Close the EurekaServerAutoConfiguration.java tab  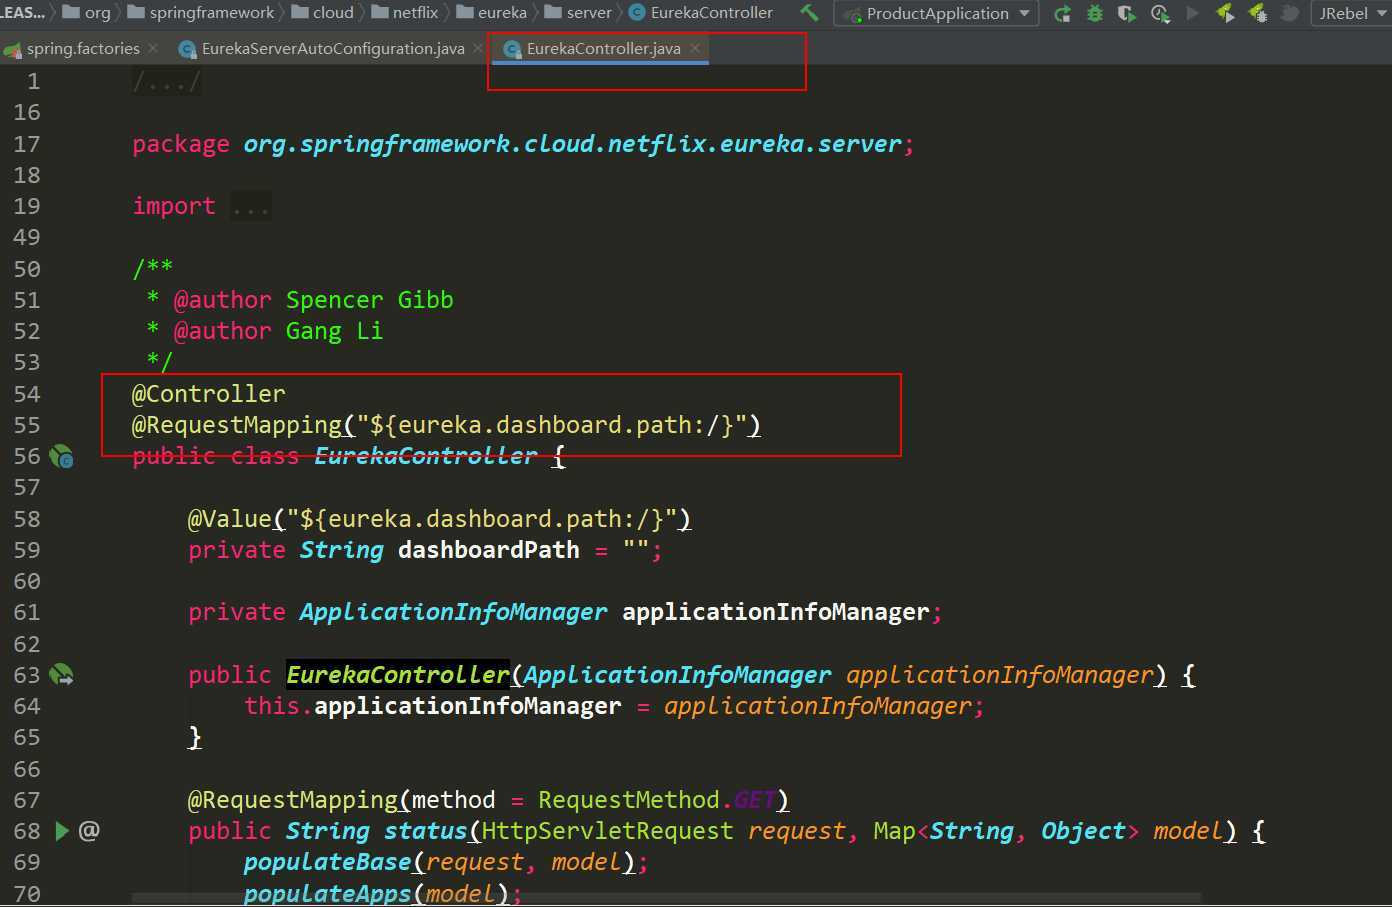(478, 48)
